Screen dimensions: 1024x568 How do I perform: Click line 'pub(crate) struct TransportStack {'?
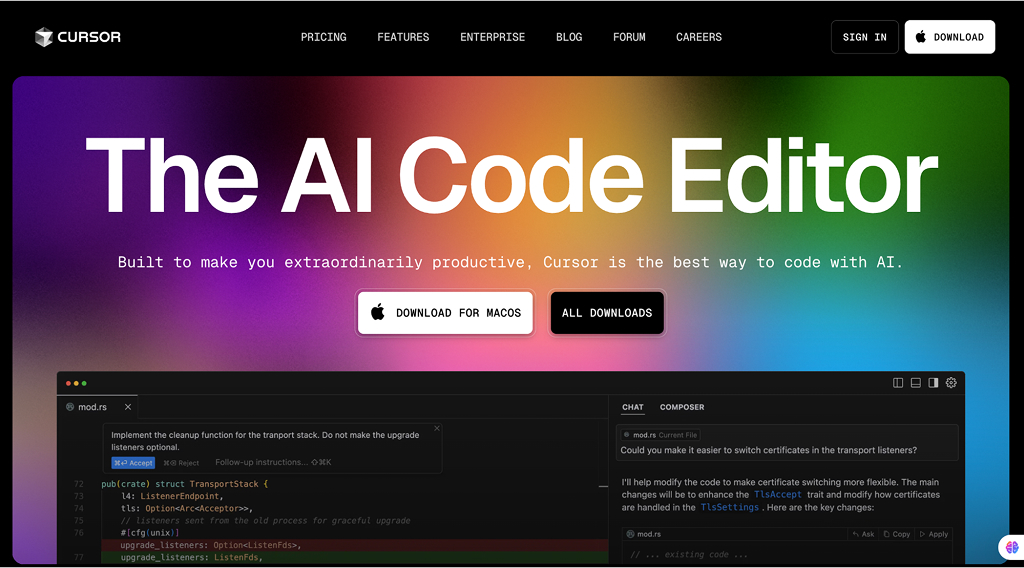point(185,484)
